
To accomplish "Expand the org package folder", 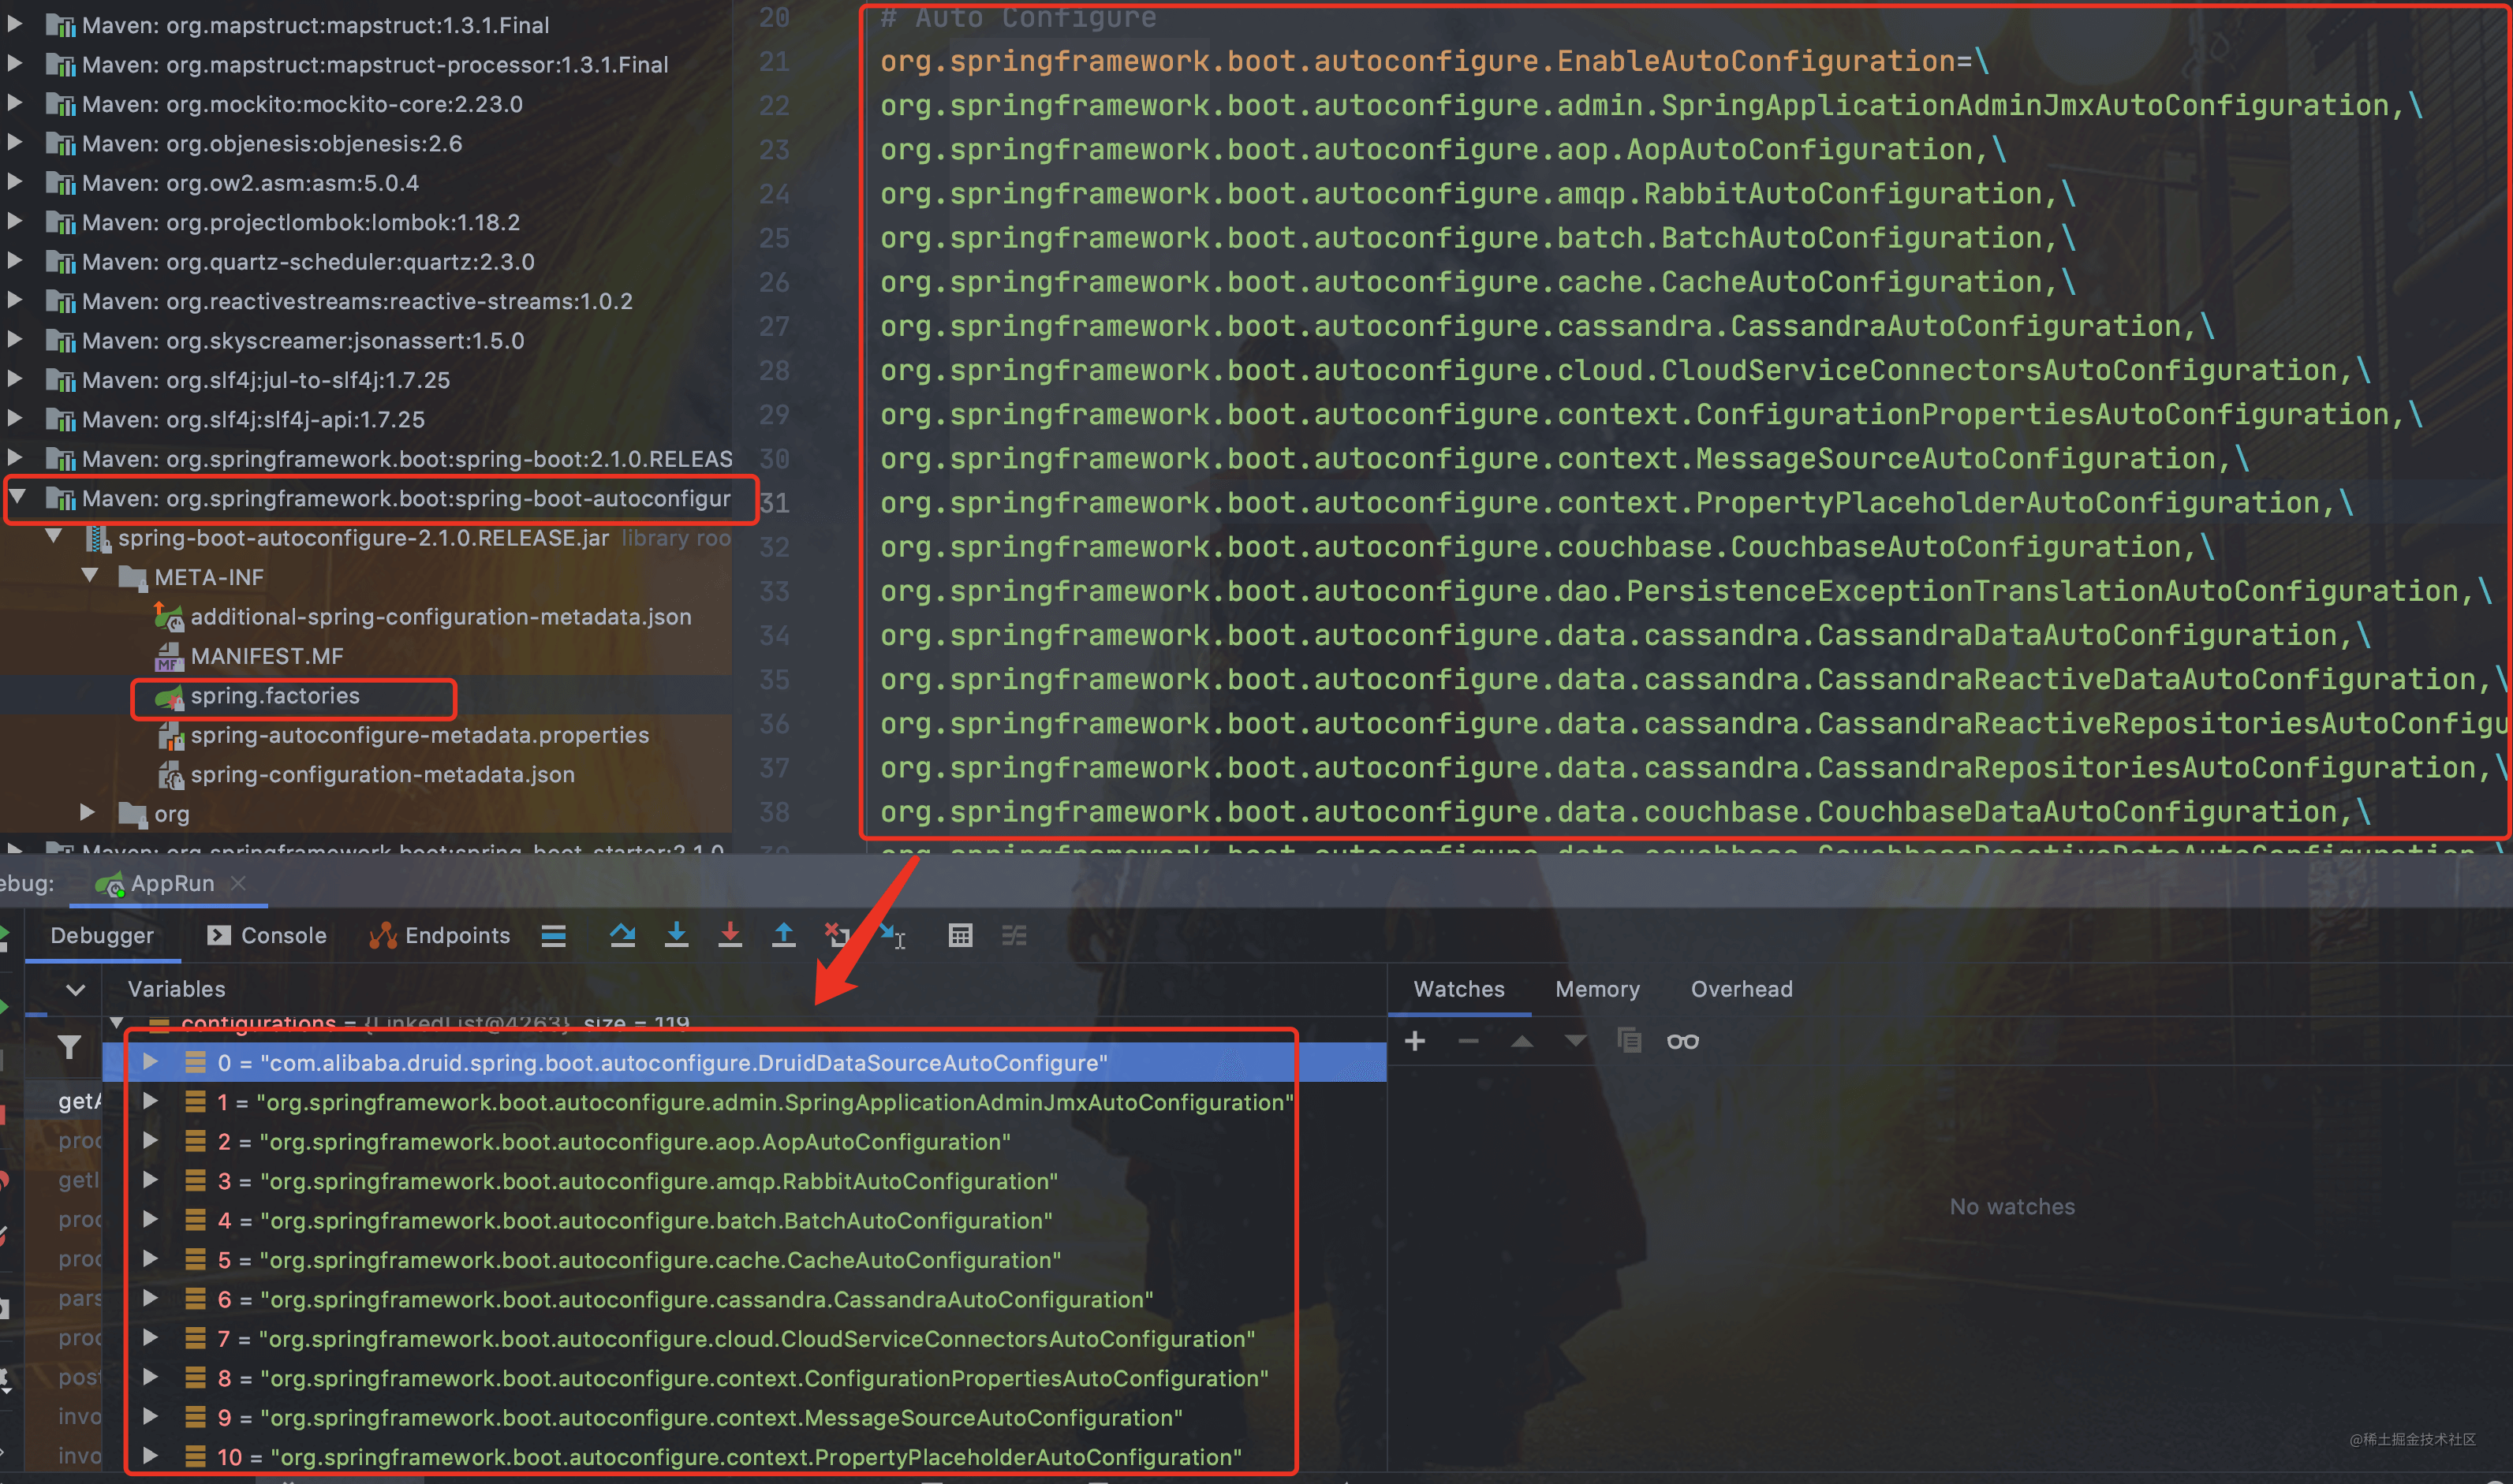I will [x=88, y=812].
